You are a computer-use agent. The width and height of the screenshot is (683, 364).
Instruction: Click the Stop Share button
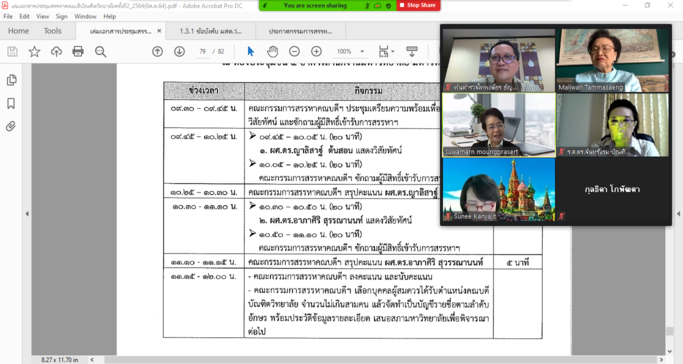pyautogui.click(x=418, y=5)
